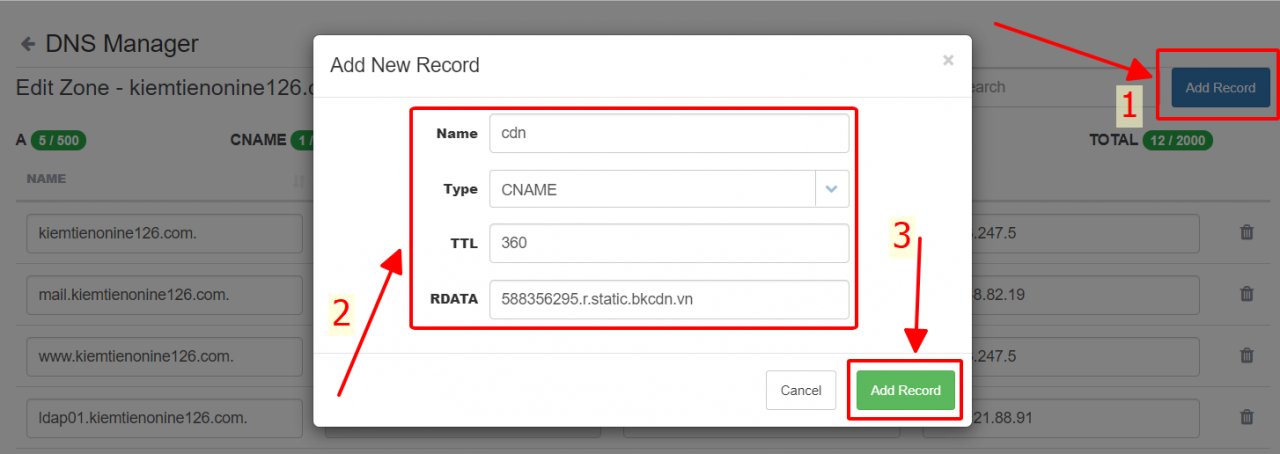The width and height of the screenshot is (1280, 454).
Task: Edit the mail.kiemtienonine126.com. name field
Action: (165, 295)
